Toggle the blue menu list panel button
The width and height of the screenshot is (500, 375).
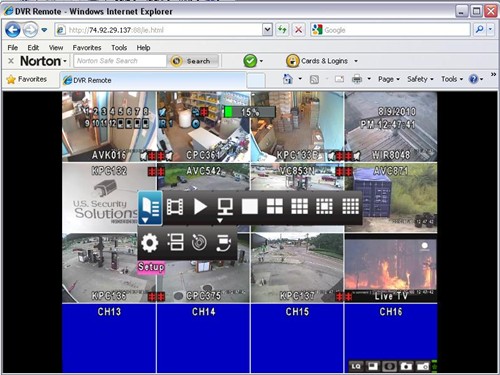coord(150,208)
